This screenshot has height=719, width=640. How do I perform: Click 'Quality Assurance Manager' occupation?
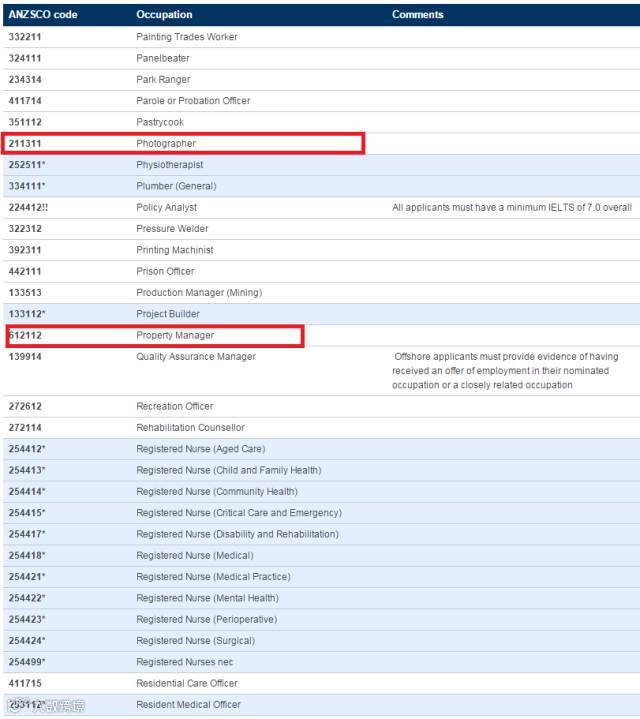[x=196, y=357]
